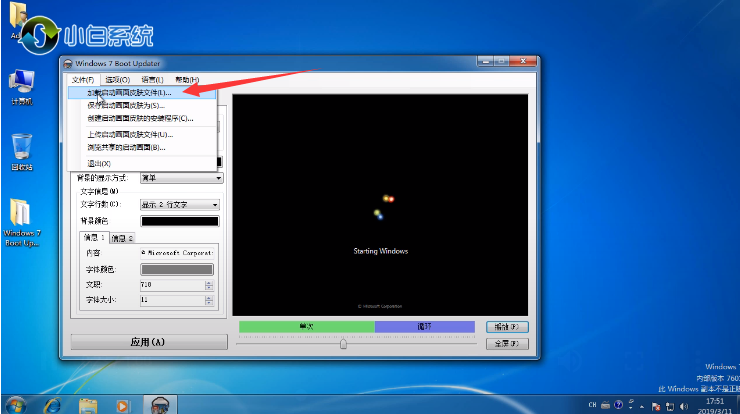740x414 pixels.
Task: Increase the position stepper value 718
Action: [x=208, y=282]
